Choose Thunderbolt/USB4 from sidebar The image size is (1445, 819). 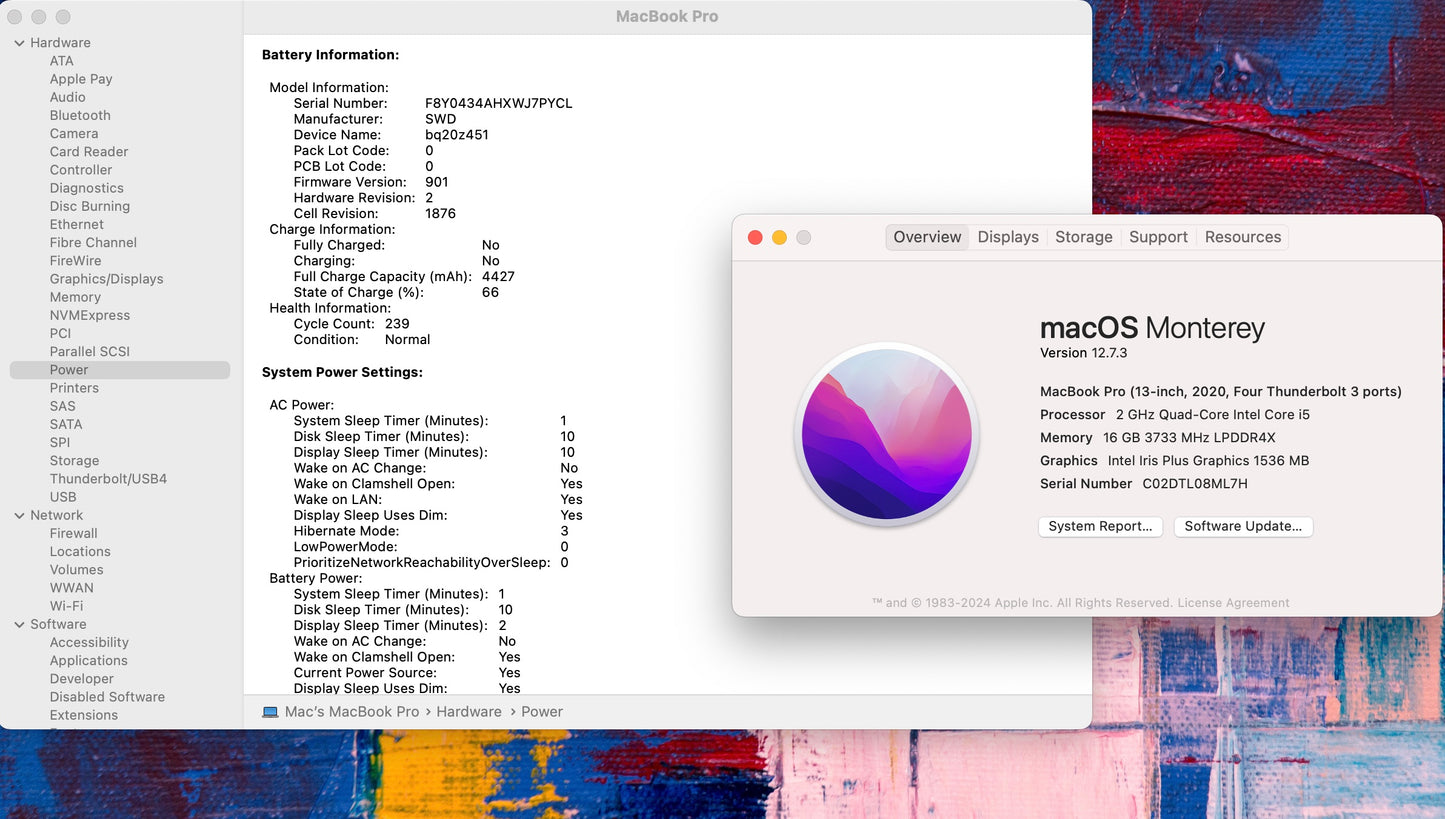tap(108, 479)
